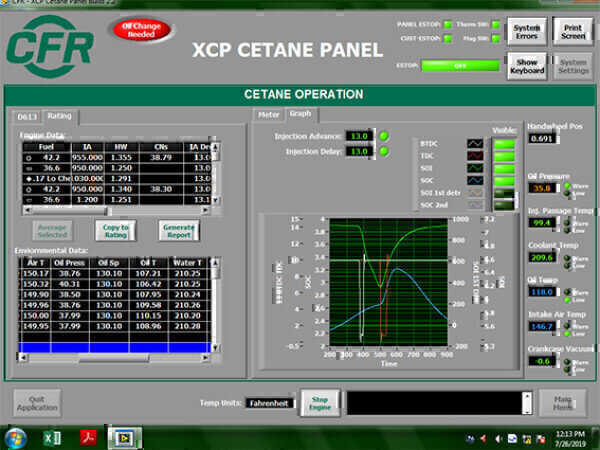Click the Coolant Temp Warn LED
600x450 pixels.
(567, 258)
